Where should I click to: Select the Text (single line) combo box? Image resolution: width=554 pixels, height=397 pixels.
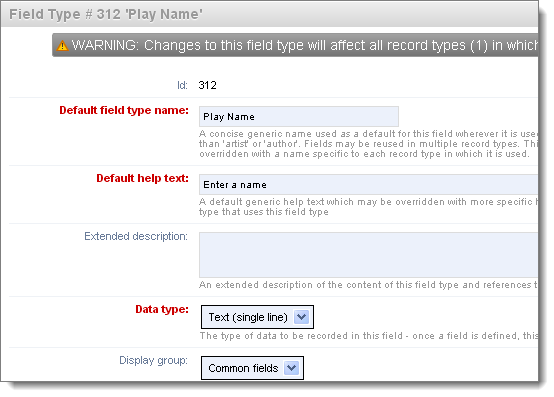coord(257,317)
